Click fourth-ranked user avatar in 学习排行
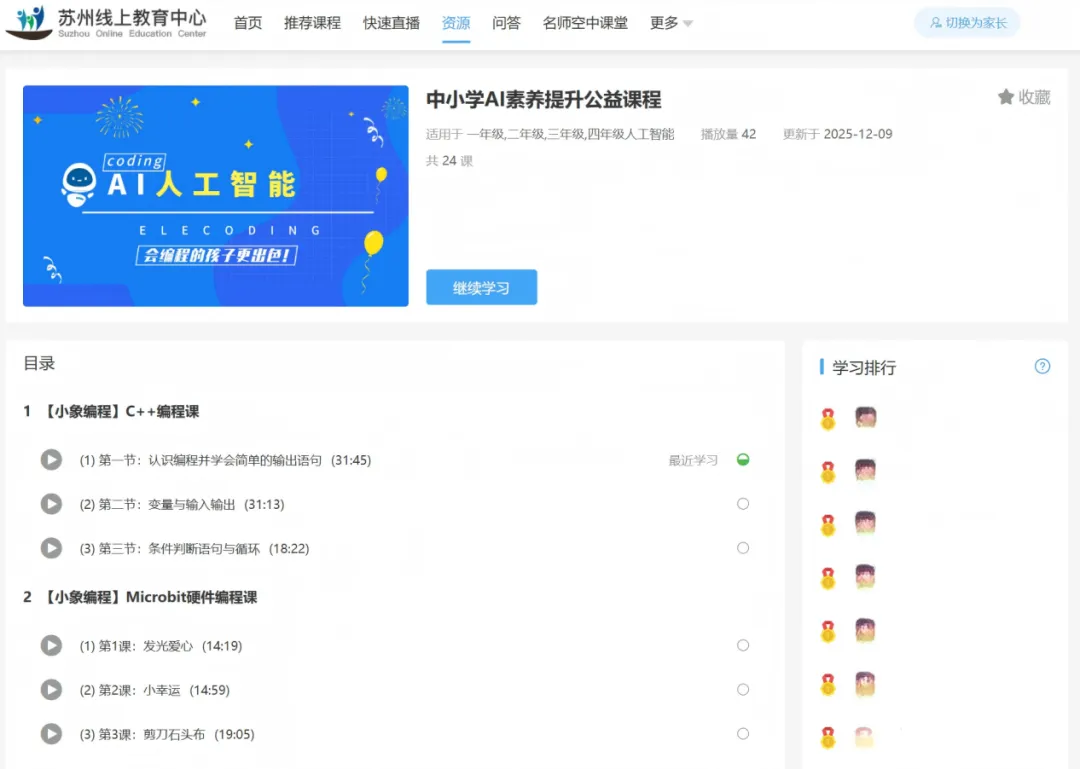The height and width of the screenshot is (769, 1080). [x=866, y=576]
